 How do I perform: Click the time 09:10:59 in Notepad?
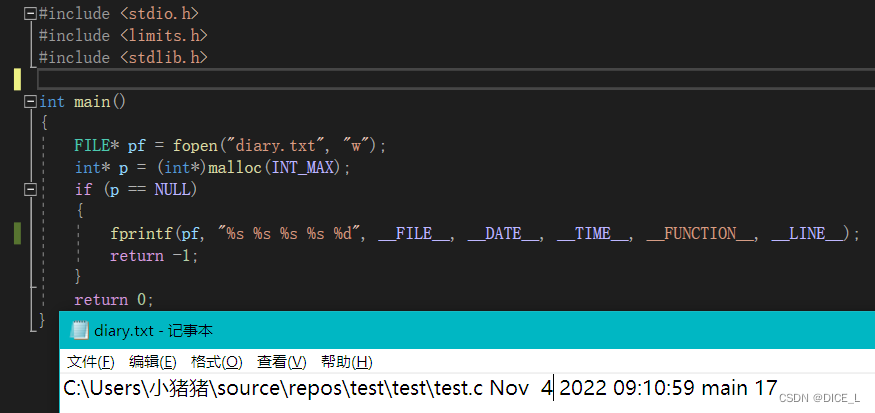[x=653, y=388]
